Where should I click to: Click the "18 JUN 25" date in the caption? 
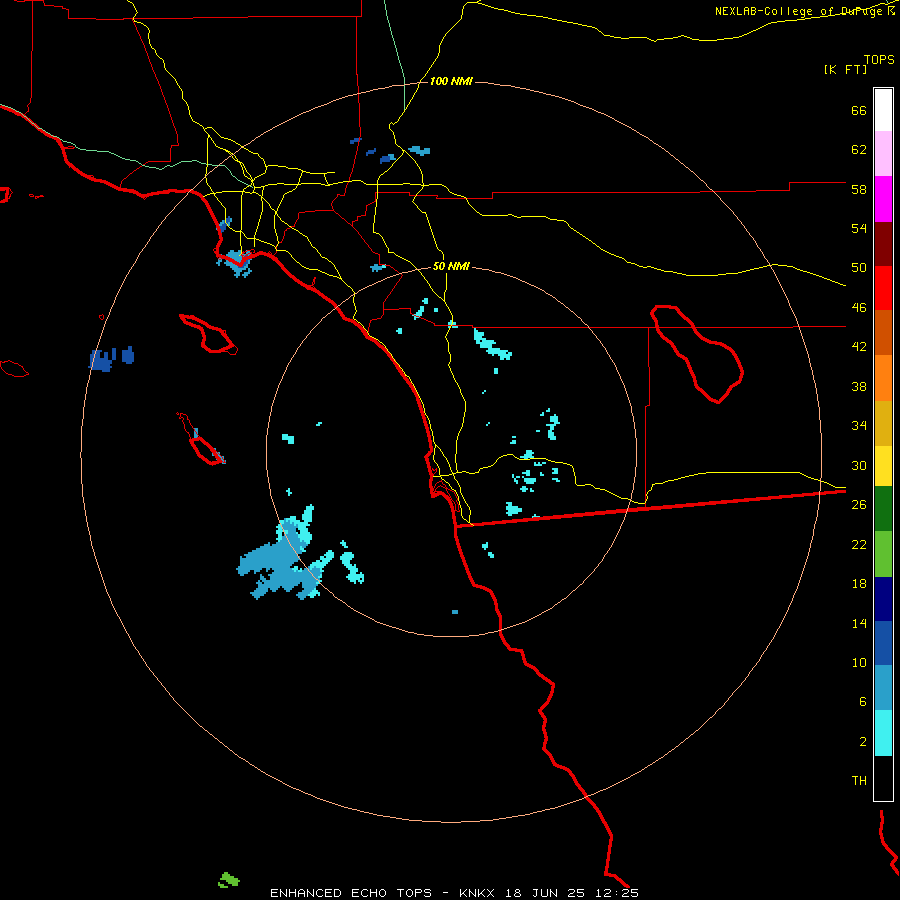545,893
